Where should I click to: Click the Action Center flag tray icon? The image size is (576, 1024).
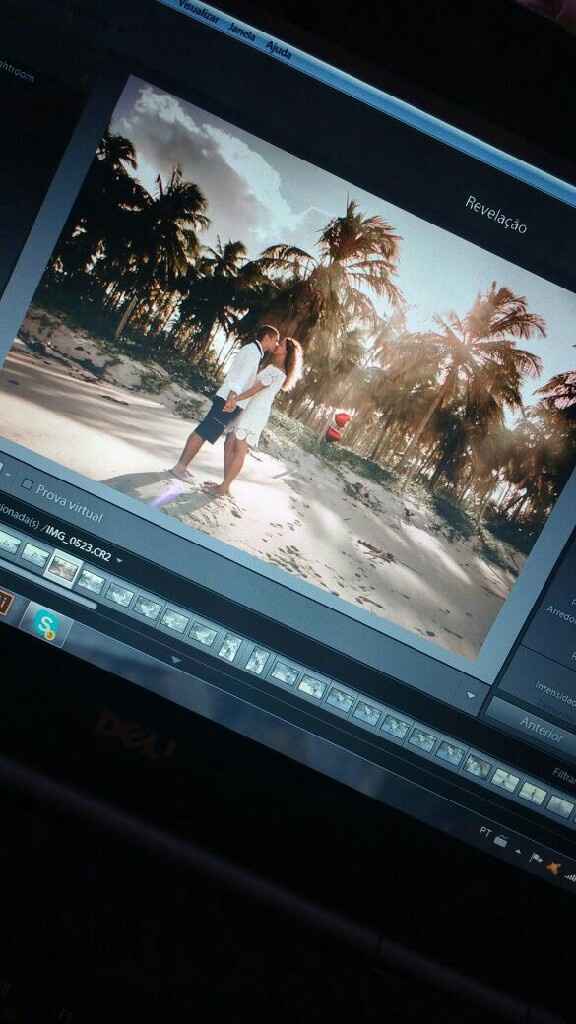[536, 858]
